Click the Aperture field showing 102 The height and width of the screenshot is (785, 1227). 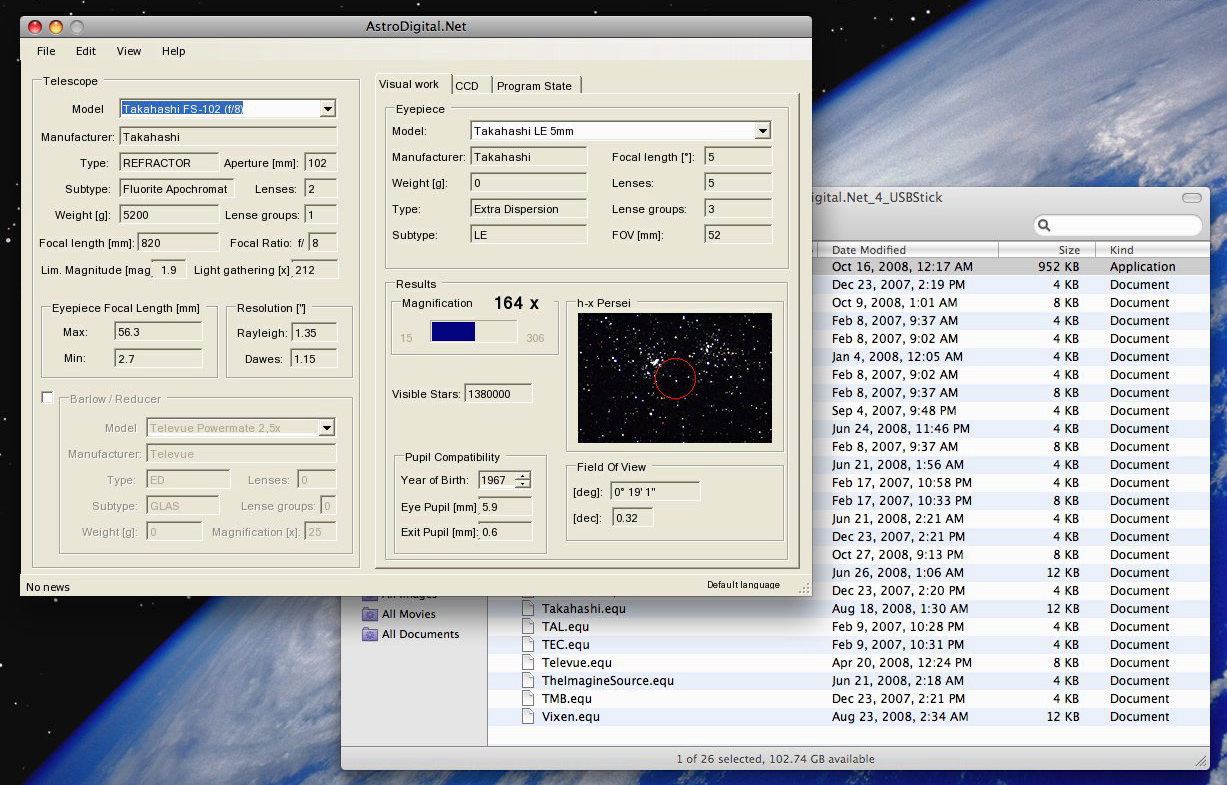tap(320, 163)
